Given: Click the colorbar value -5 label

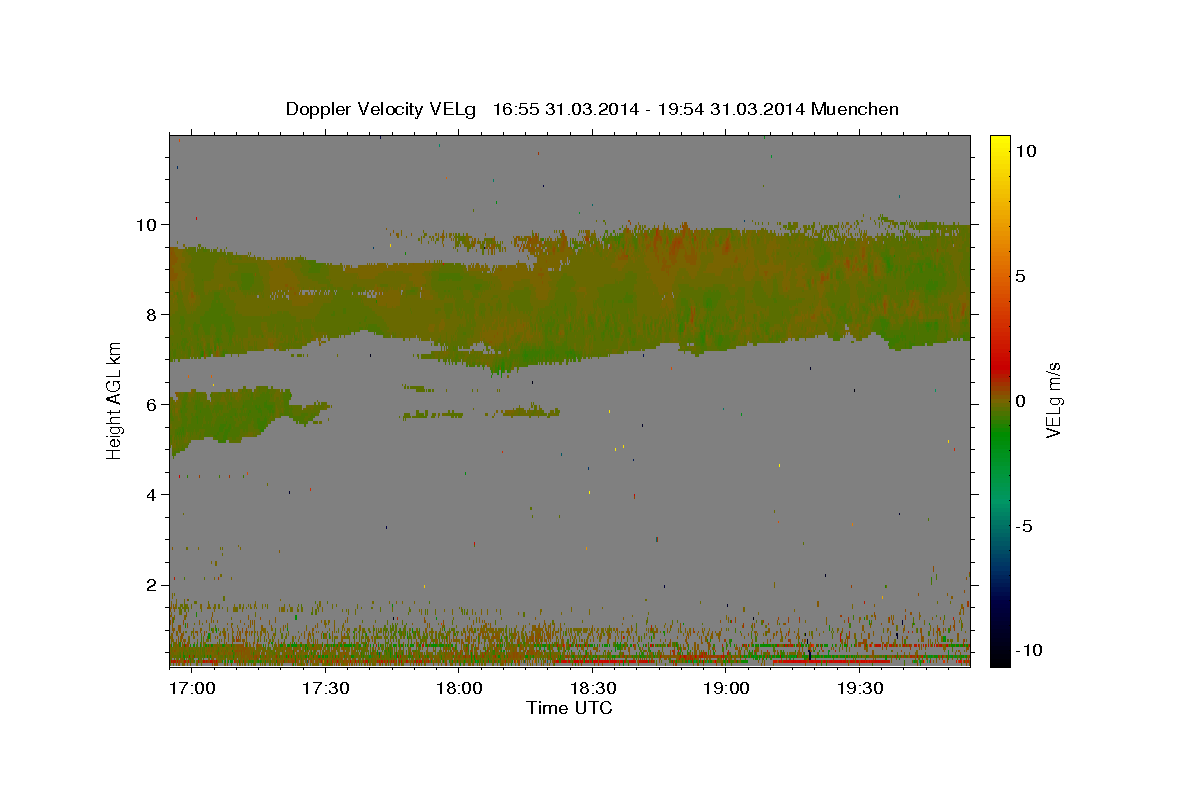Looking at the screenshot, I should 1024,526.
